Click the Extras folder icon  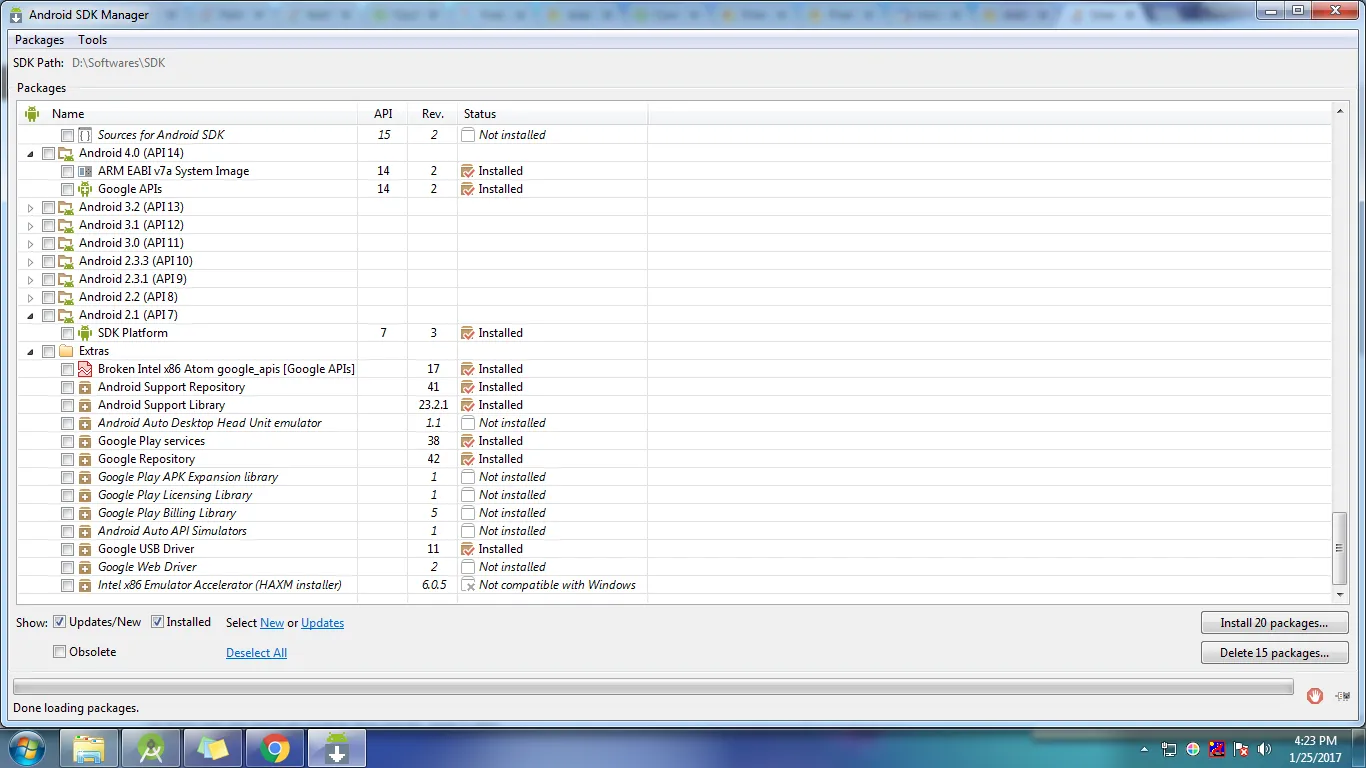click(66, 351)
